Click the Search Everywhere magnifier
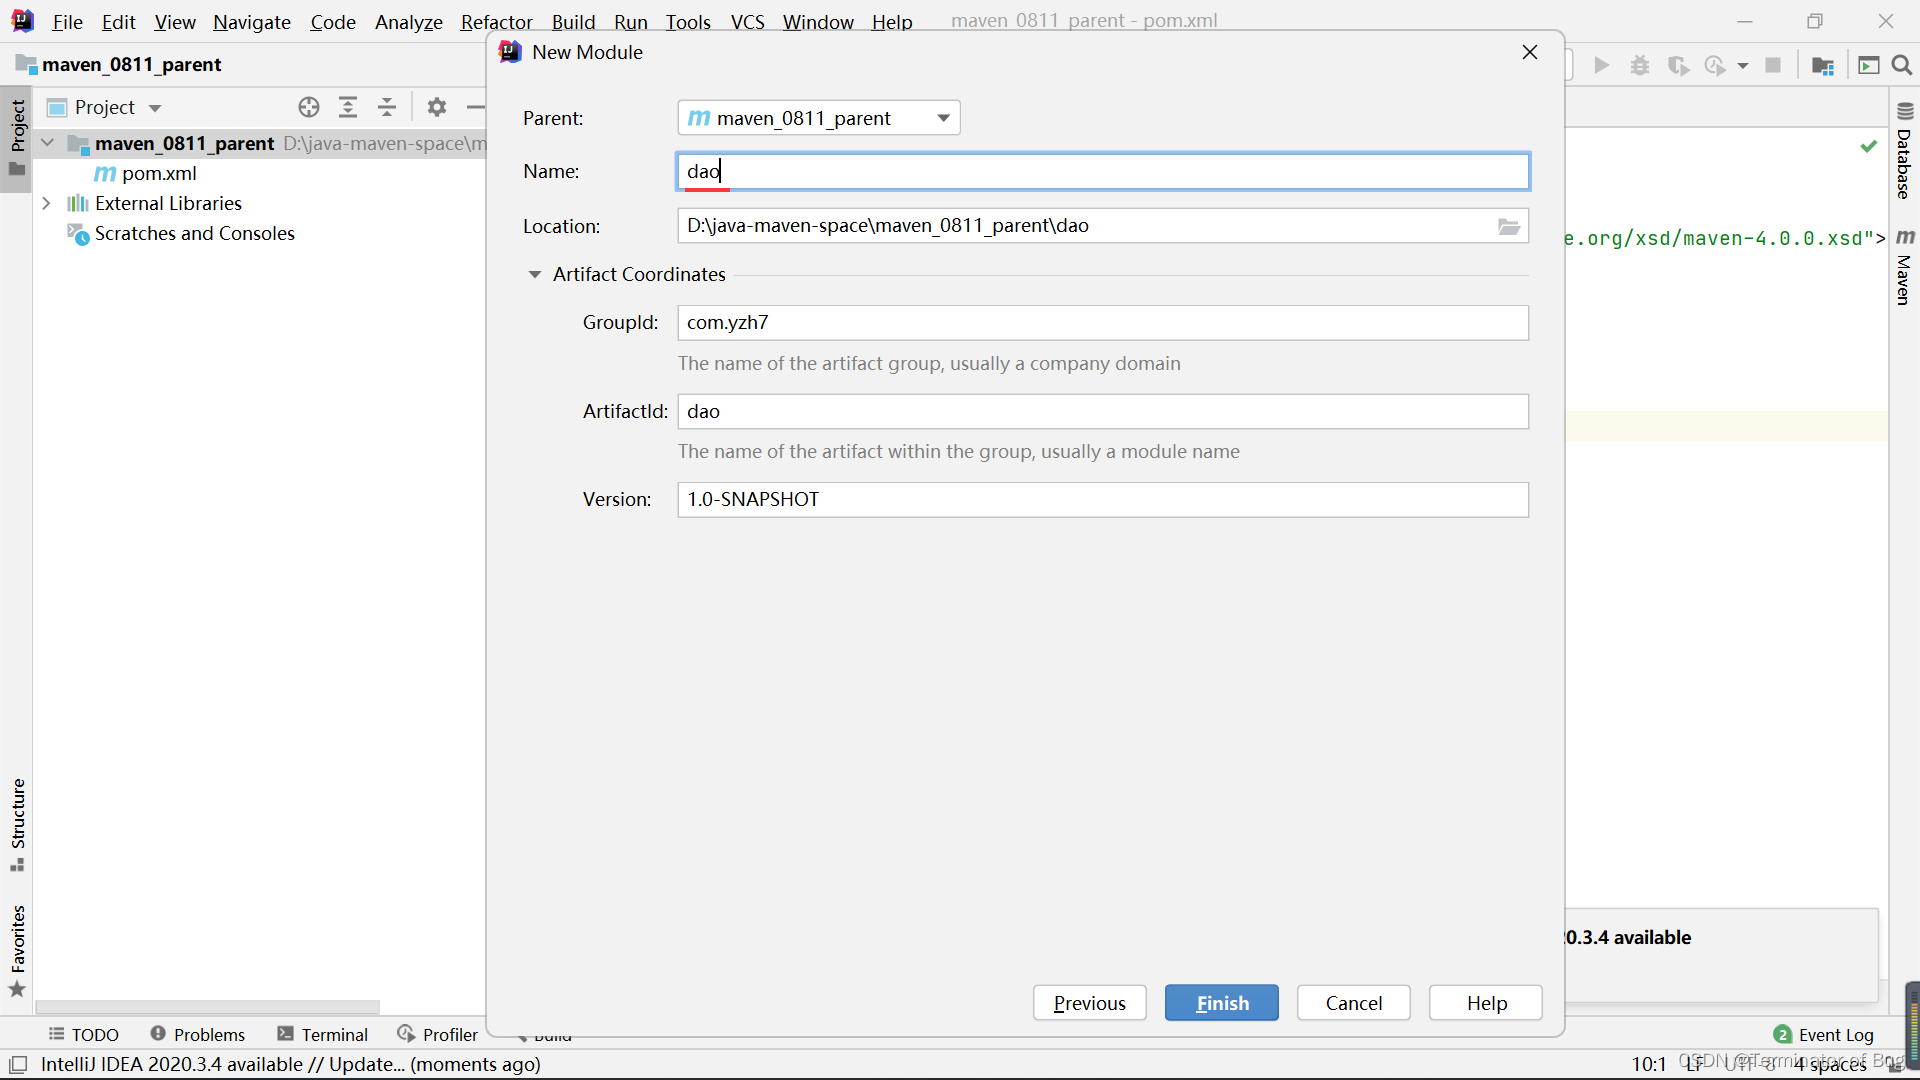1920x1080 pixels. [1902, 65]
